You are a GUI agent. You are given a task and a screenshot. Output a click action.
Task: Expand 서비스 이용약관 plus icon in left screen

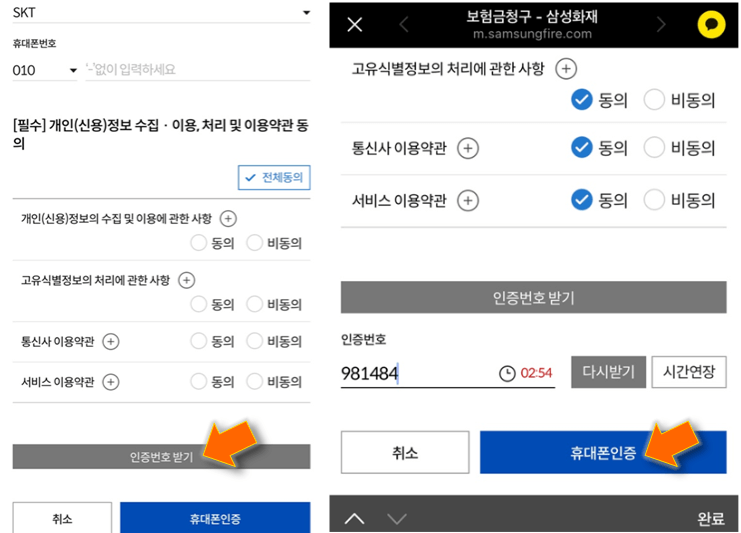click(111, 382)
